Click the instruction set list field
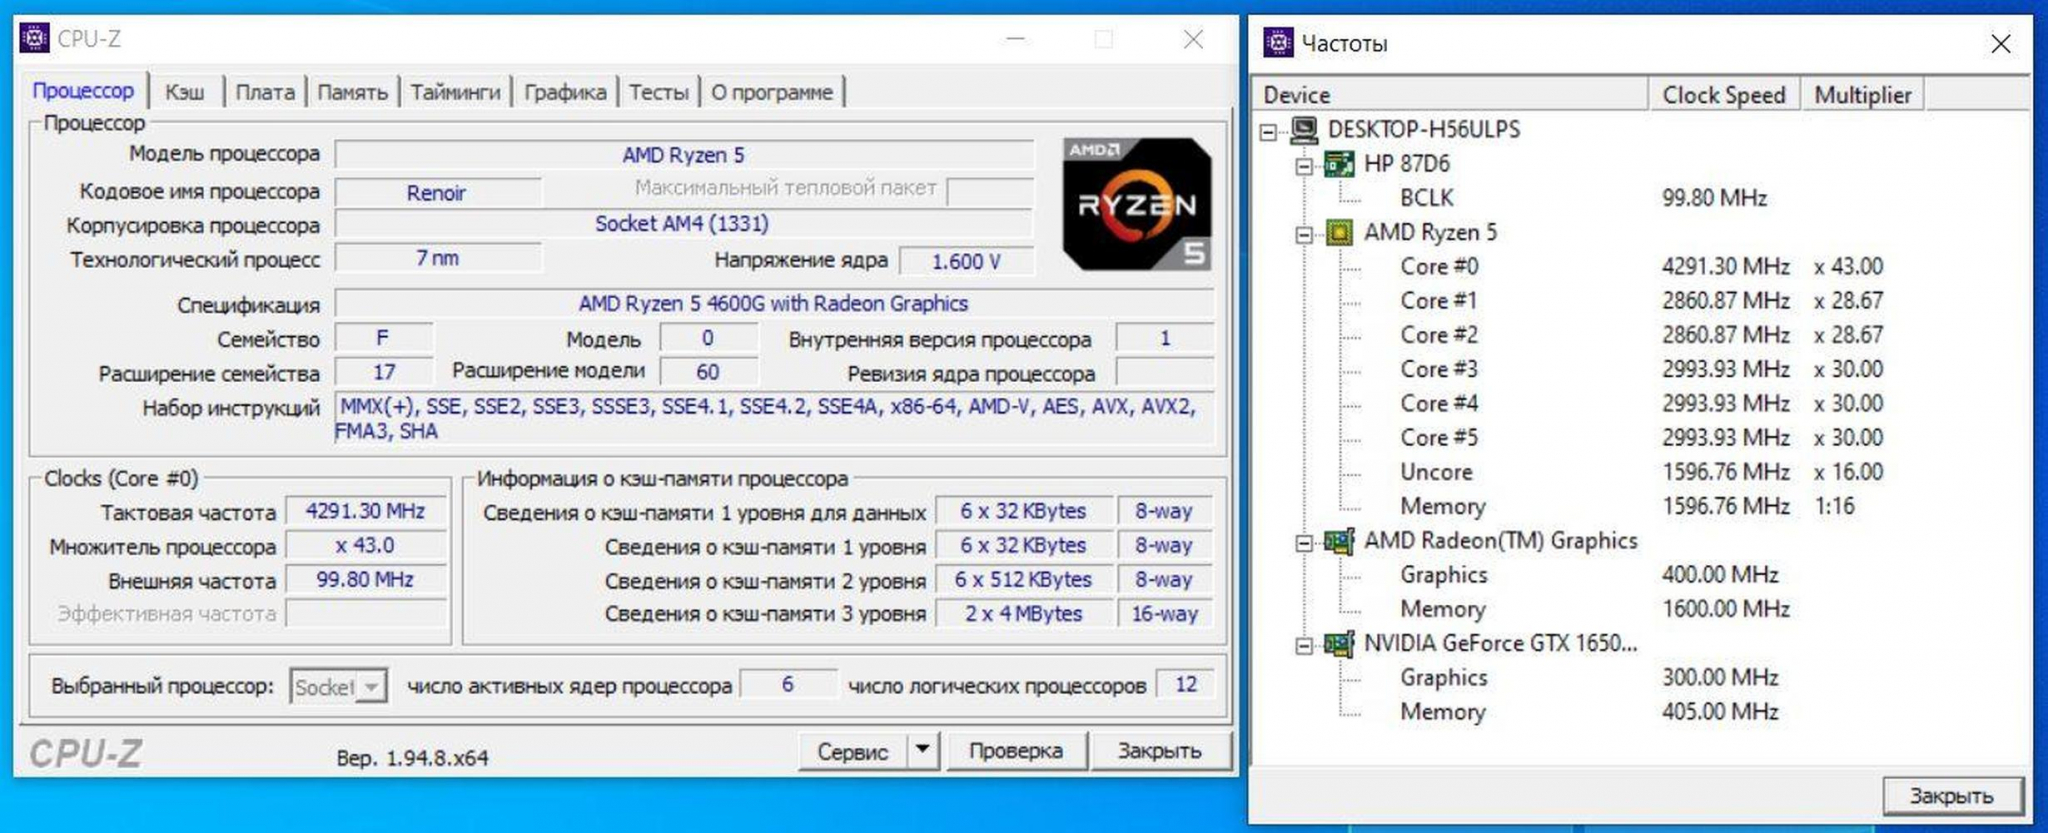This screenshot has height=833, width=2048. pyautogui.click(x=773, y=419)
